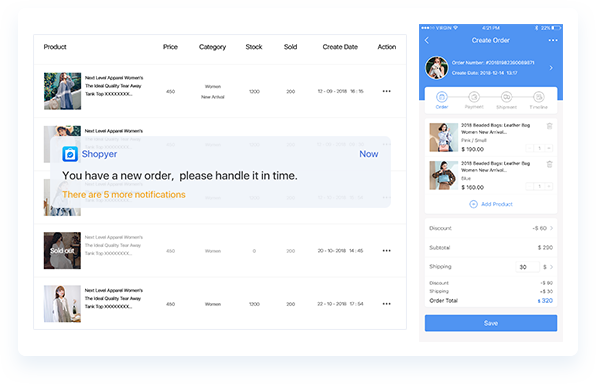Open actions menu for the Sold out product row

point(387,251)
